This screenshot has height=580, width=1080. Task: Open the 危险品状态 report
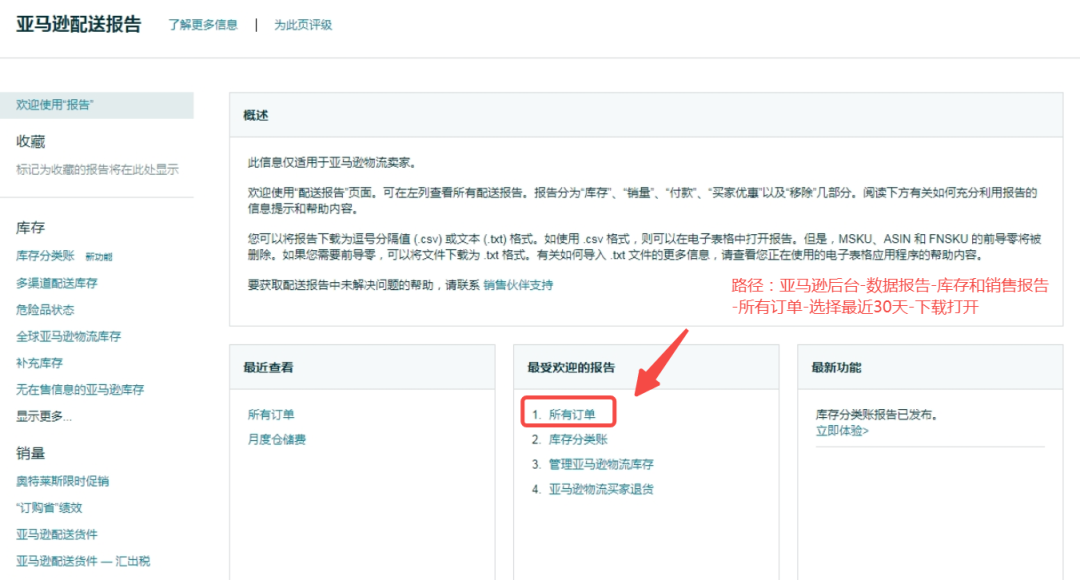(x=45, y=310)
